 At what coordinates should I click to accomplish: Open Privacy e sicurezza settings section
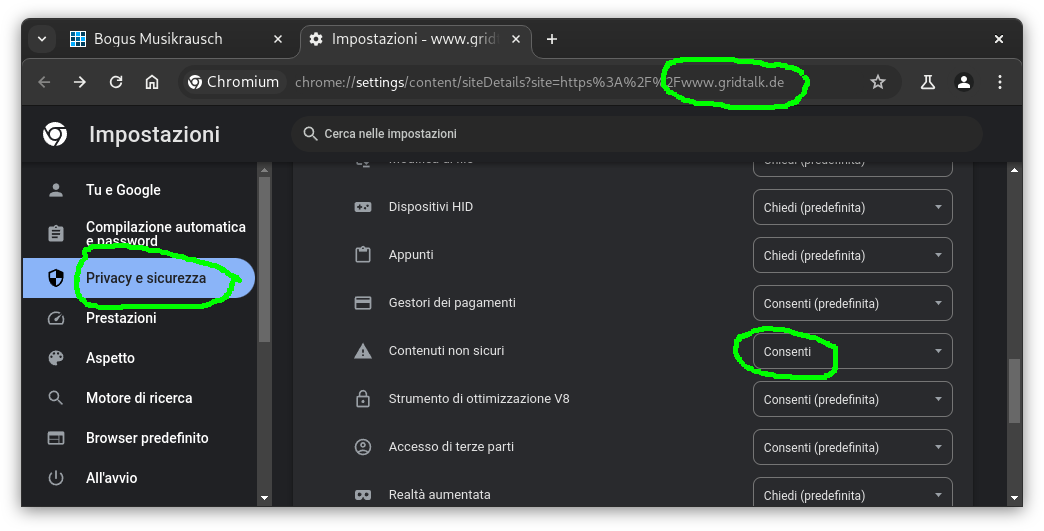145,278
